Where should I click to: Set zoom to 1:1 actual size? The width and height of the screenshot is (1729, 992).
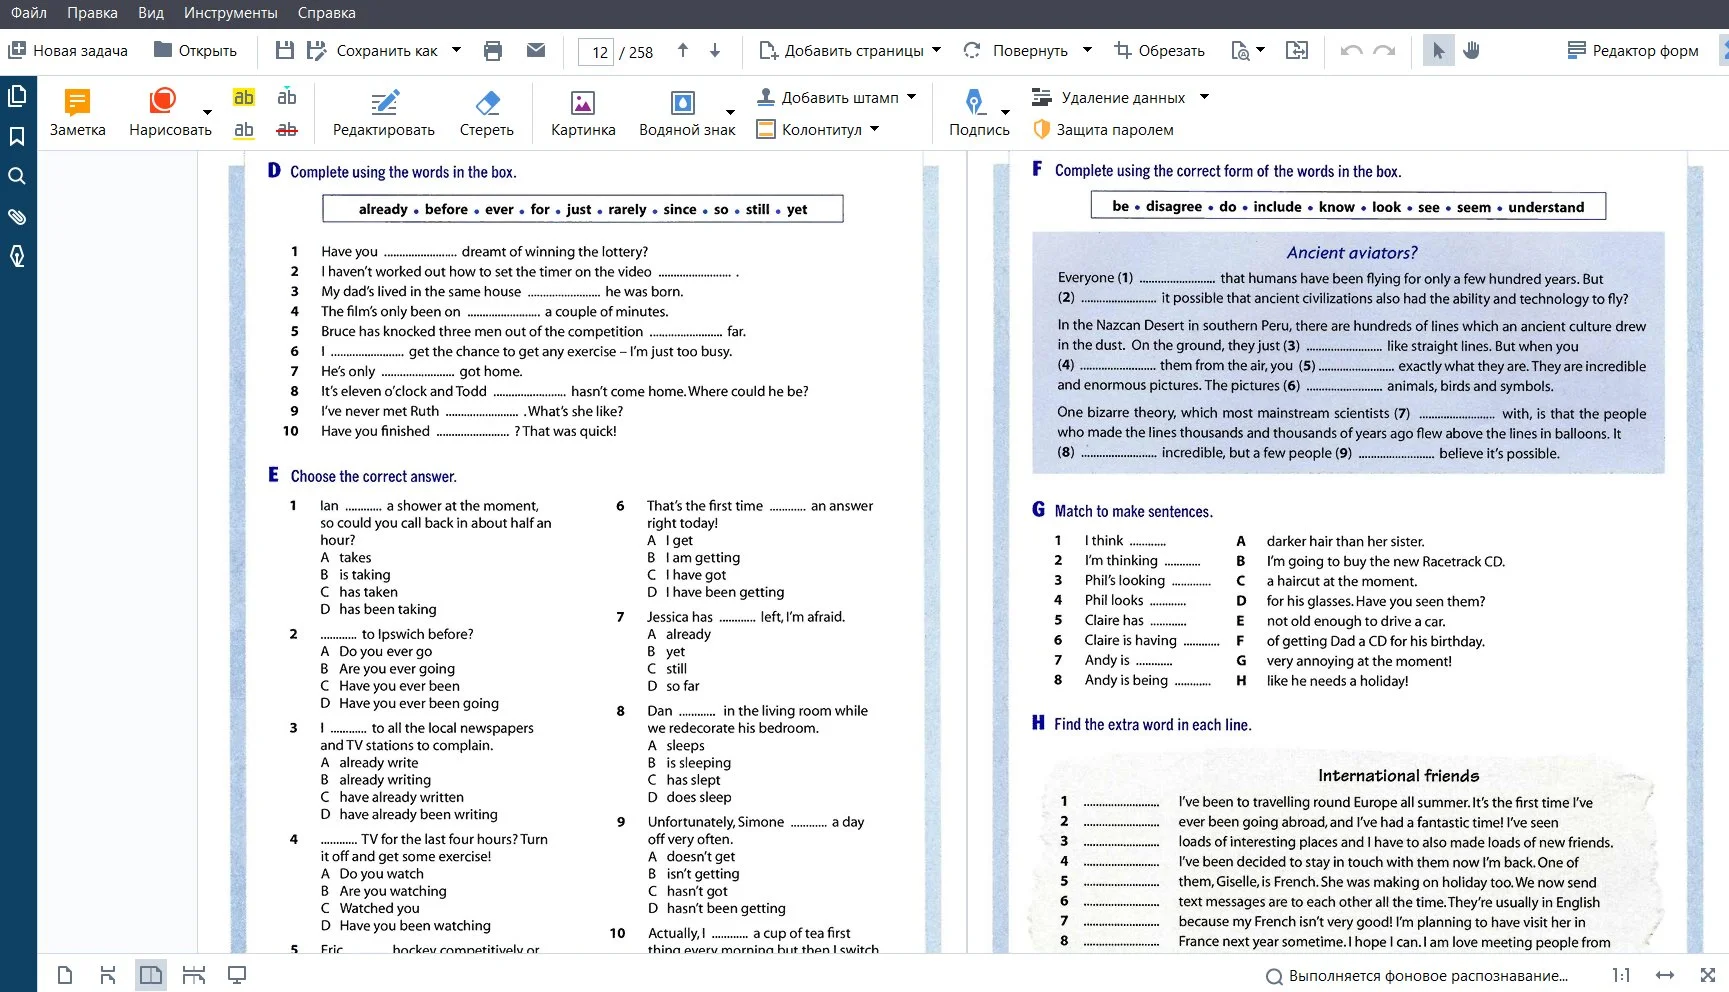coord(1621,975)
